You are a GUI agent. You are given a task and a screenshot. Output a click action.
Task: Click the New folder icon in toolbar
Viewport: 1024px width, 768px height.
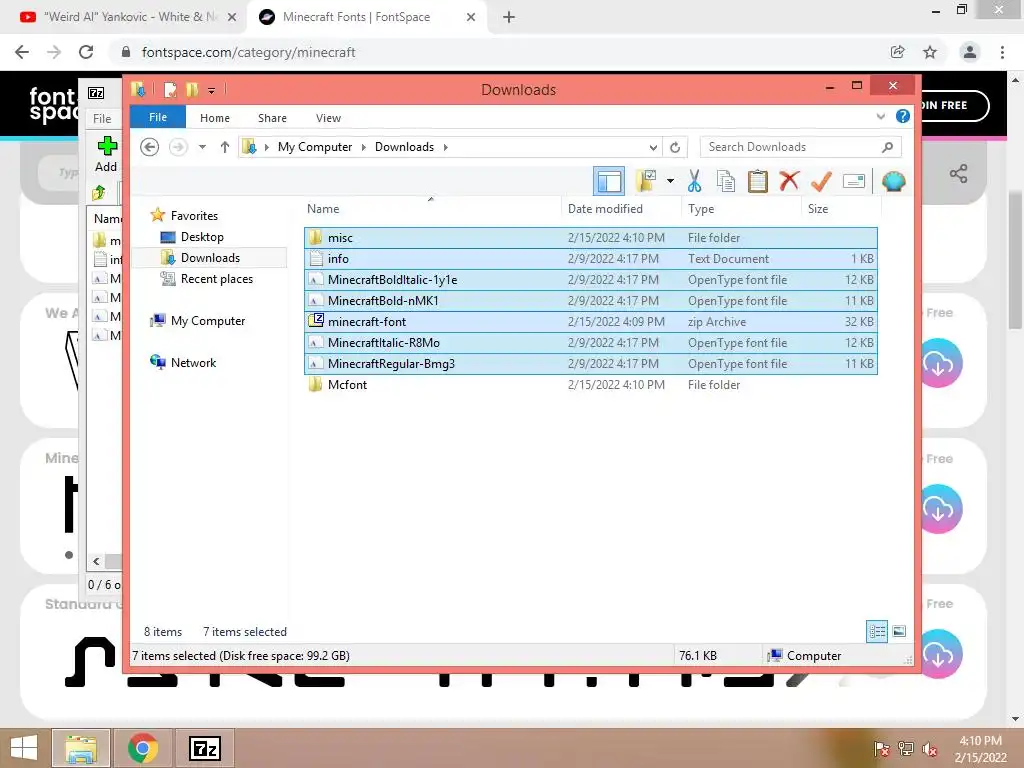point(646,181)
